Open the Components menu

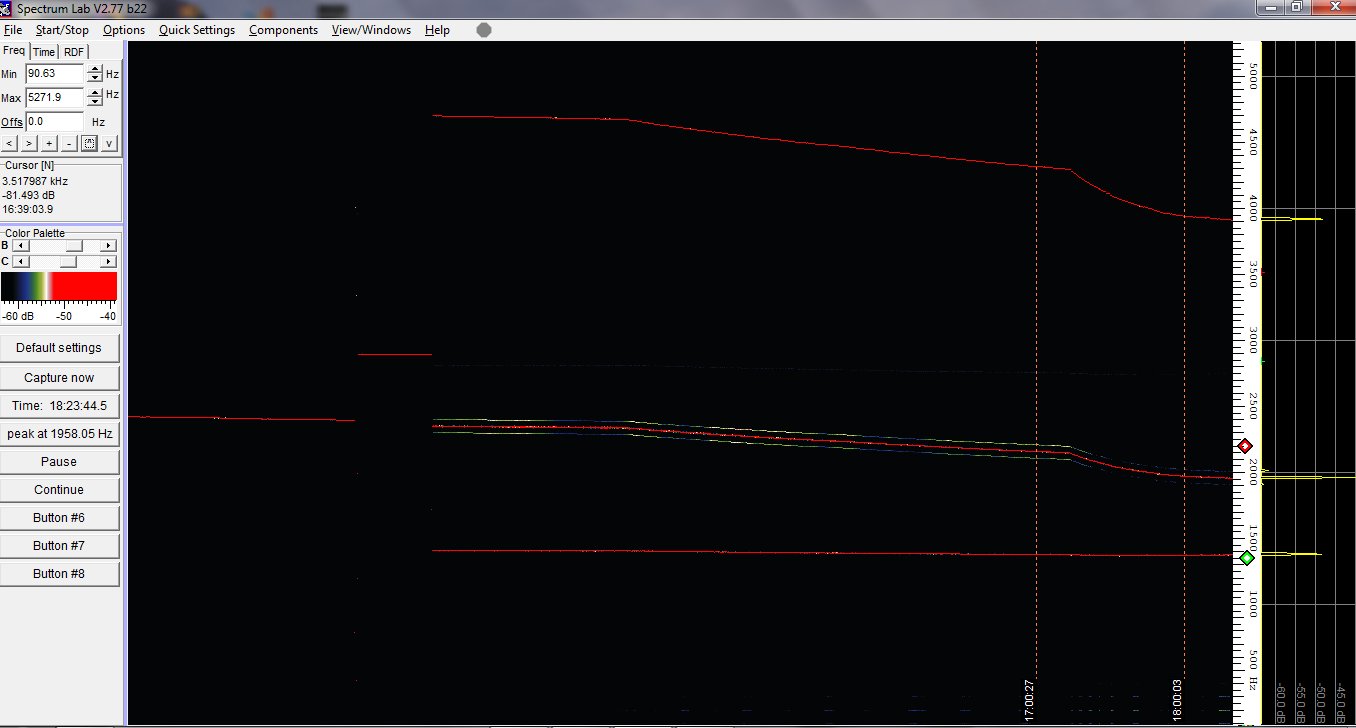[283, 30]
